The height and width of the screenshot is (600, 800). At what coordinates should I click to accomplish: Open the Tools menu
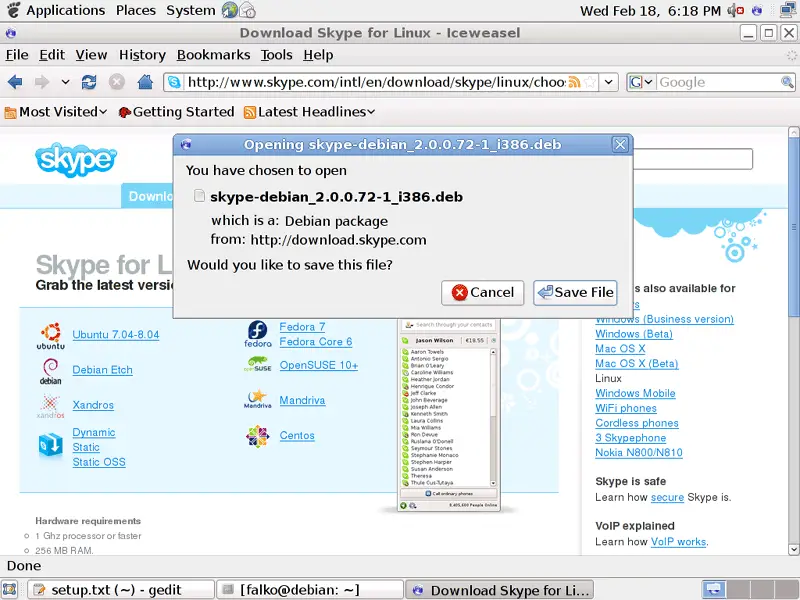pyautogui.click(x=277, y=55)
